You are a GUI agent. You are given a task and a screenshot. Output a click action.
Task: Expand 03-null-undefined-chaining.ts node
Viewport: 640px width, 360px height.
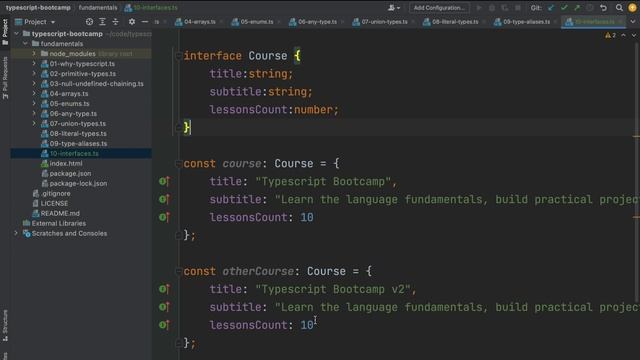(34, 84)
